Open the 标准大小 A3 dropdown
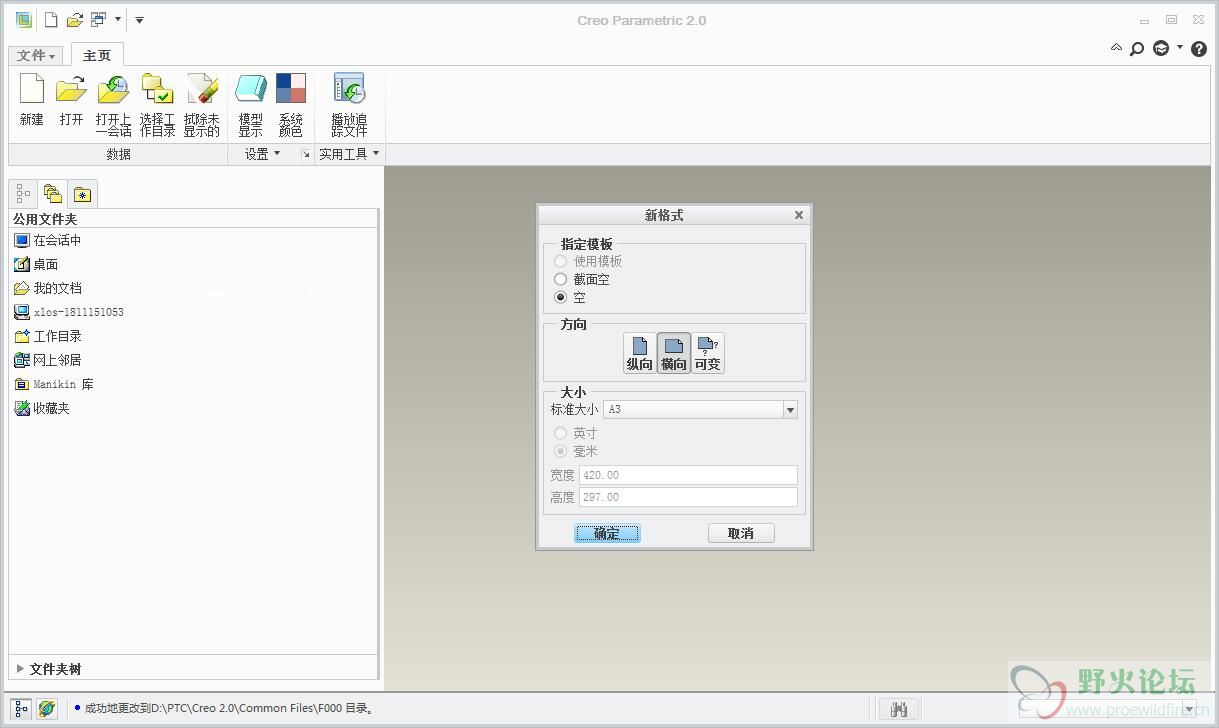 790,409
